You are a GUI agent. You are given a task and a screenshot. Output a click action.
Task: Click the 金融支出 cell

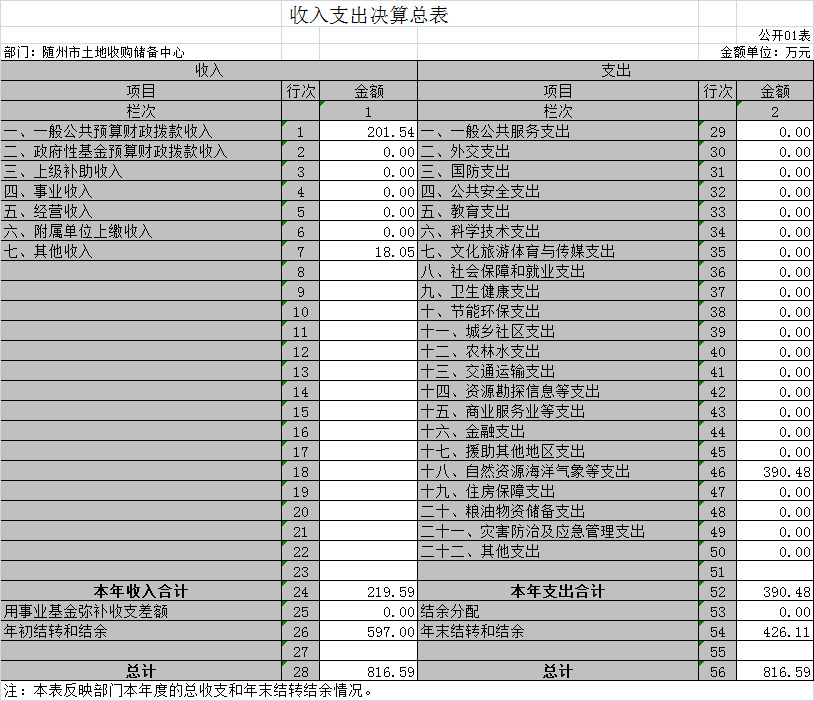tap(558, 432)
